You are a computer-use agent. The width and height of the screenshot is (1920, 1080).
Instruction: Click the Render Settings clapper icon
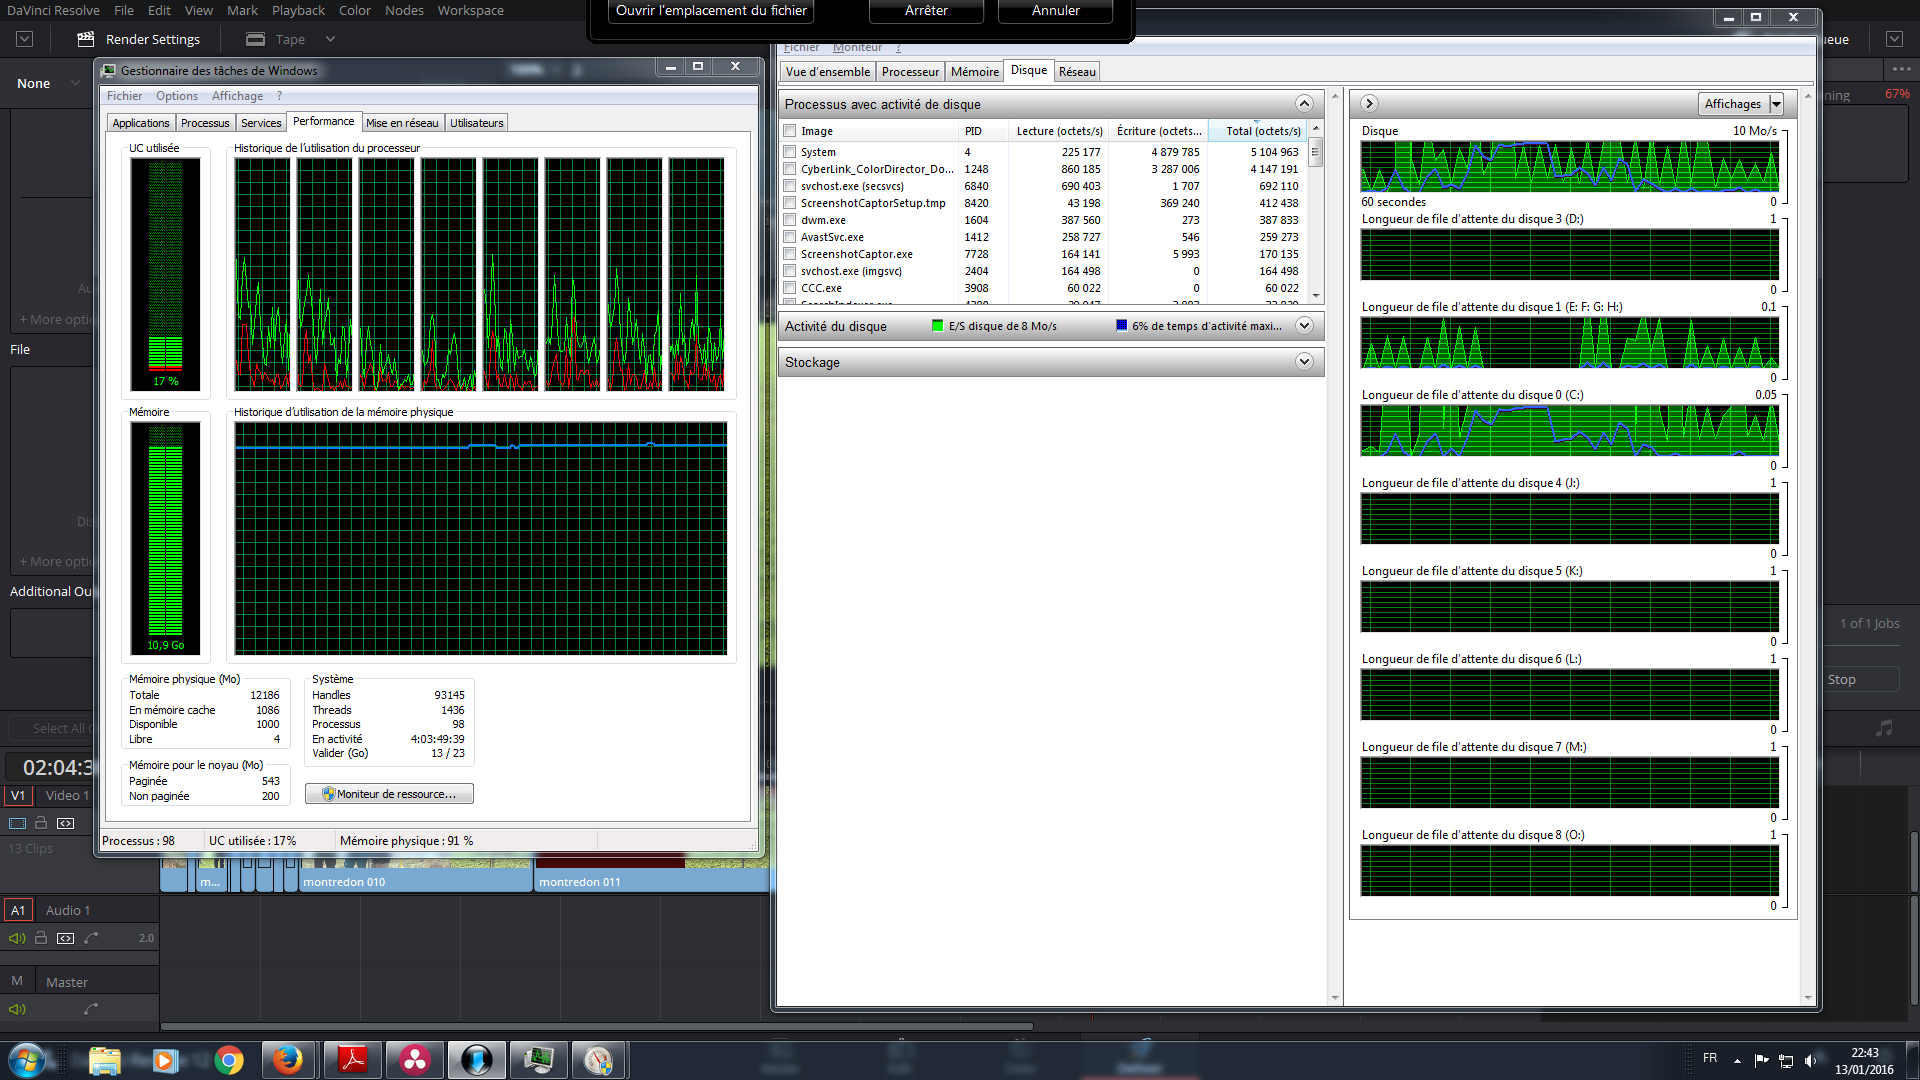tap(86, 39)
